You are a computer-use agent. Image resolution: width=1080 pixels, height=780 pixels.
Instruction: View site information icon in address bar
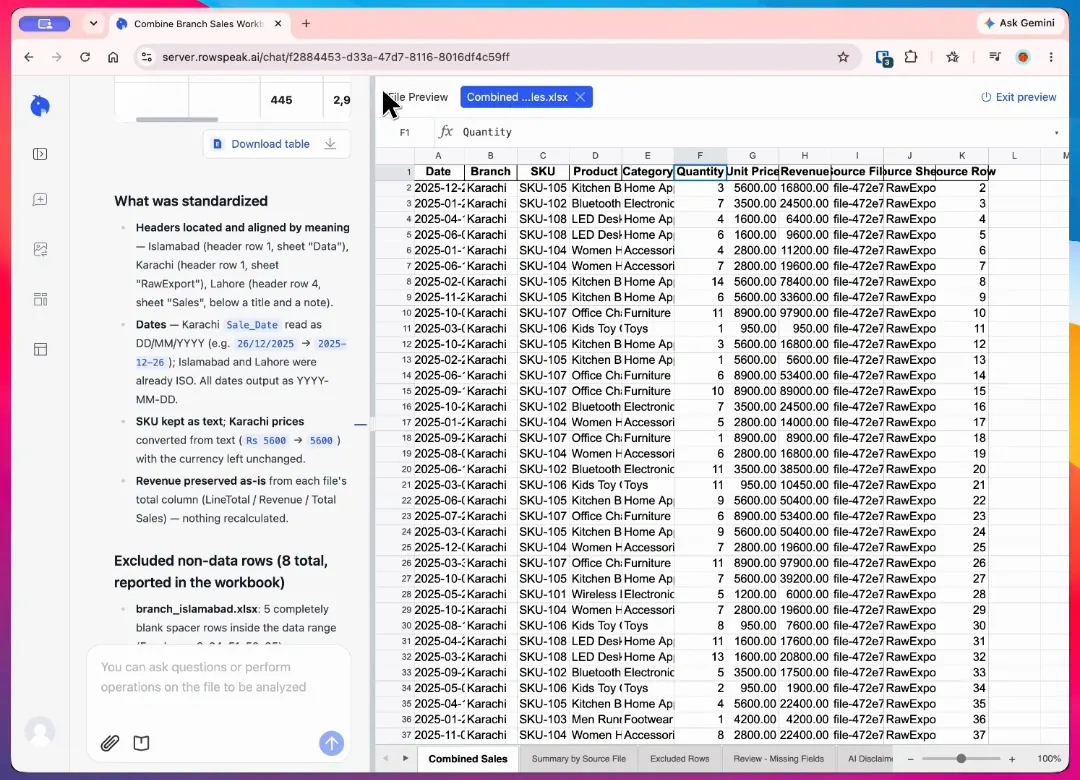point(147,57)
